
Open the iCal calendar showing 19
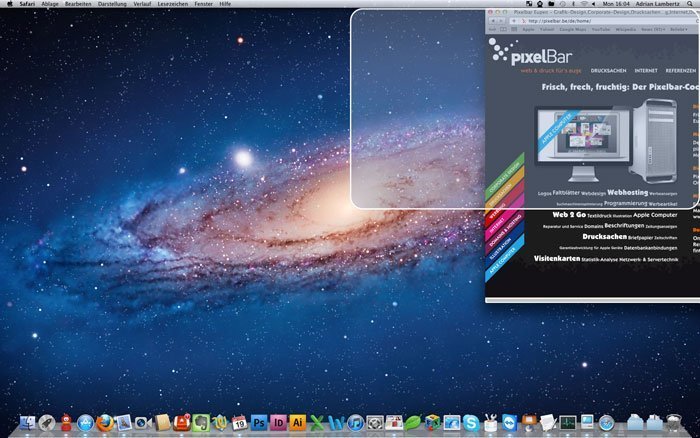239,422
